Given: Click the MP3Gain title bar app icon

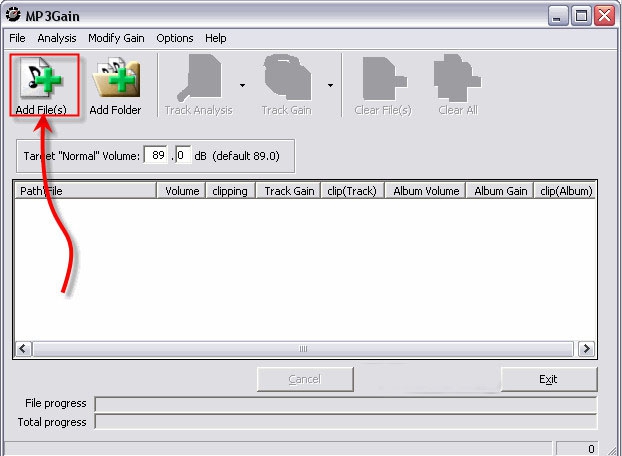Looking at the screenshot, I should (x=13, y=14).
